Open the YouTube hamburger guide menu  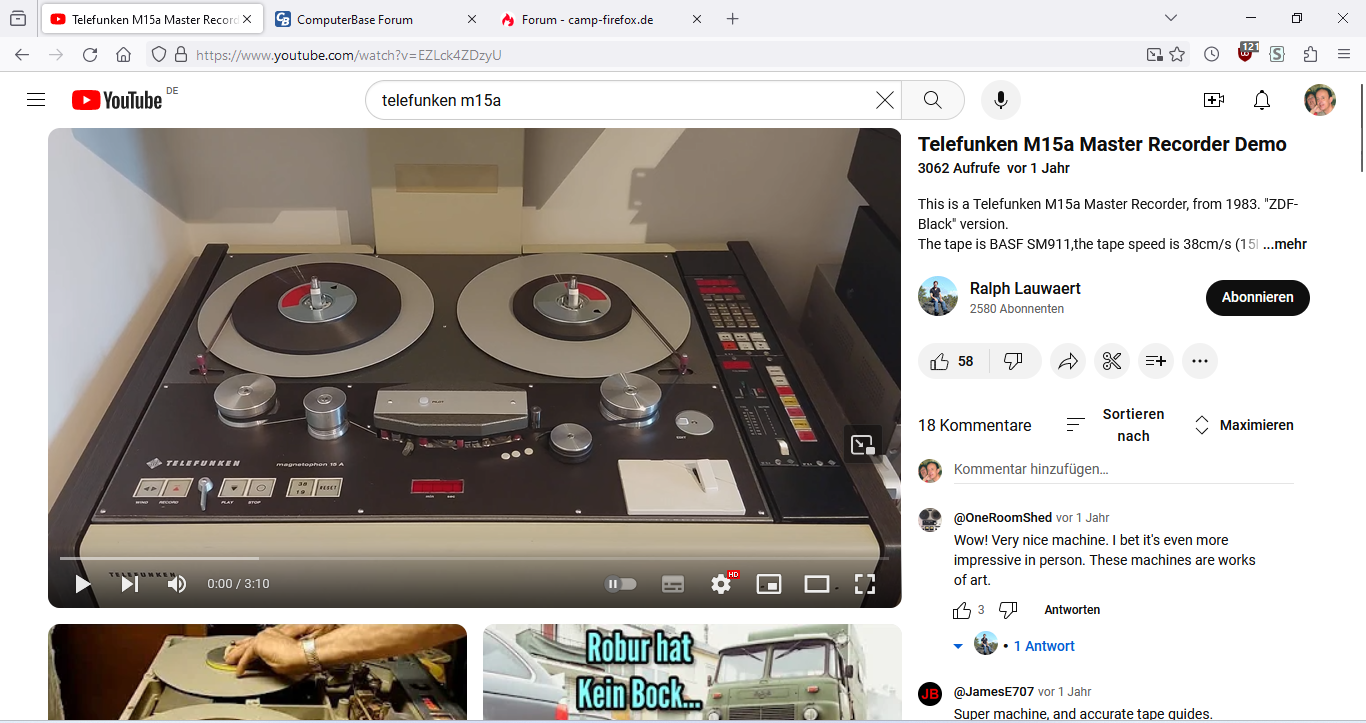[36, 100]
